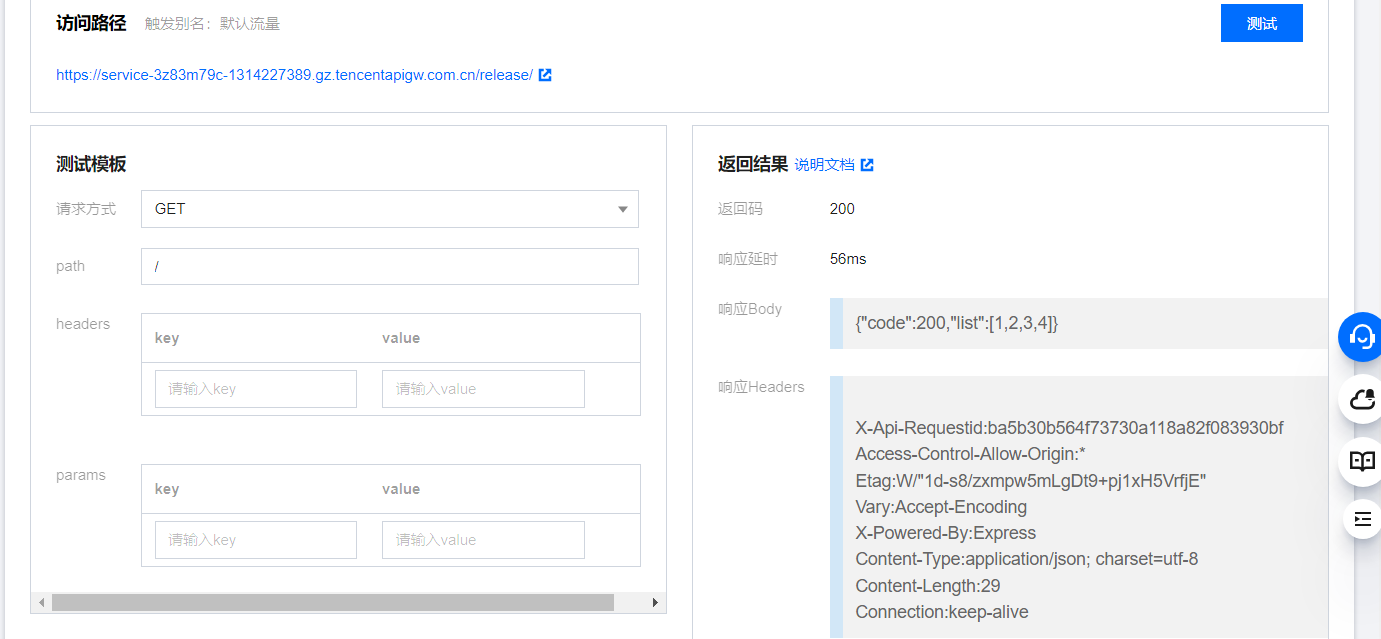Open the customer support headset icon

point(1362,336)
